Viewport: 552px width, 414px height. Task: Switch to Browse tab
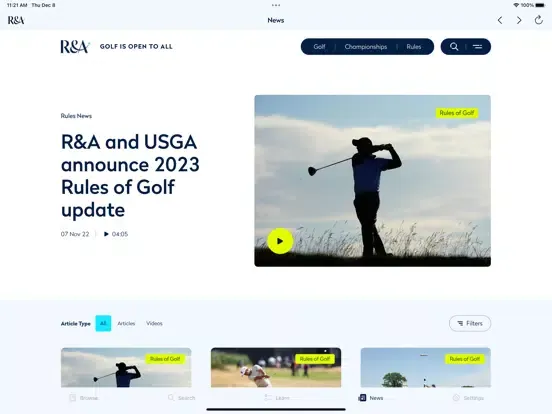point(84,398)
